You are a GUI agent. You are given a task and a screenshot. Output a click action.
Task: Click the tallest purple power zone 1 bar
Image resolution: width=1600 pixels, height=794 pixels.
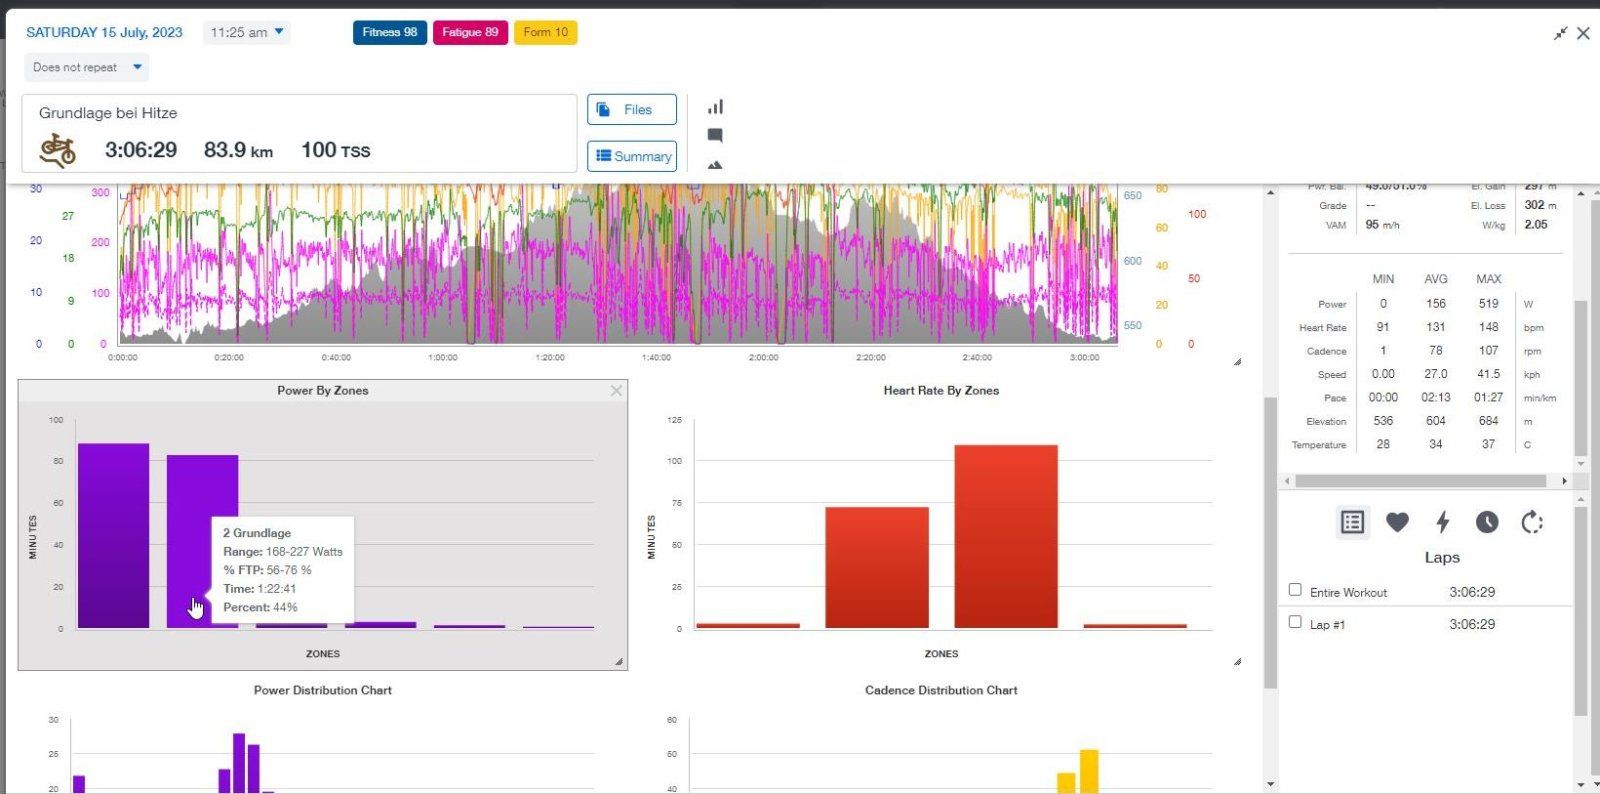click(x=113, y=536)
